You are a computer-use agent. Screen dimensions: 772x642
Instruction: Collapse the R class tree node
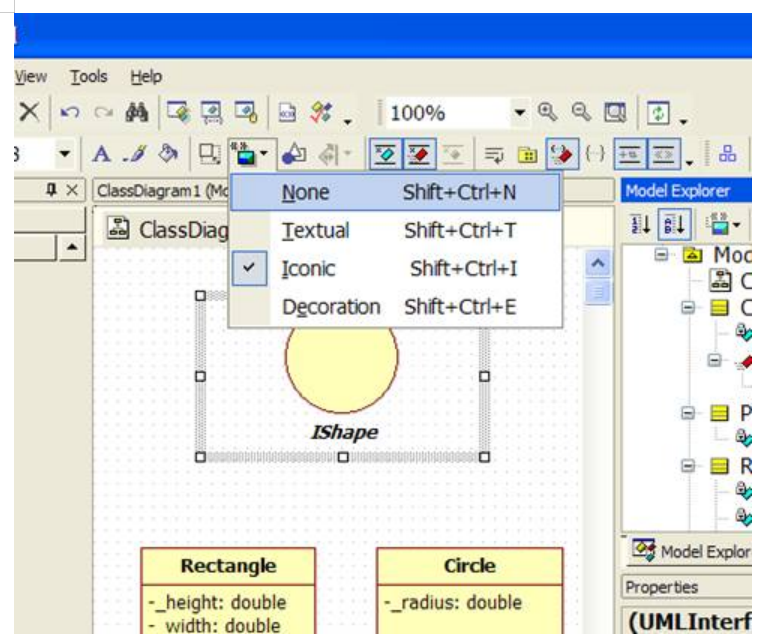(x=688, y=465)
